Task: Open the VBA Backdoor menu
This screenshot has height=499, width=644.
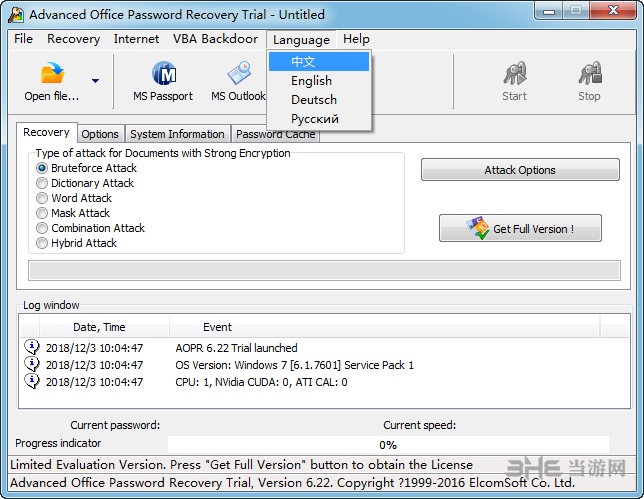Action: coord(215,39)
